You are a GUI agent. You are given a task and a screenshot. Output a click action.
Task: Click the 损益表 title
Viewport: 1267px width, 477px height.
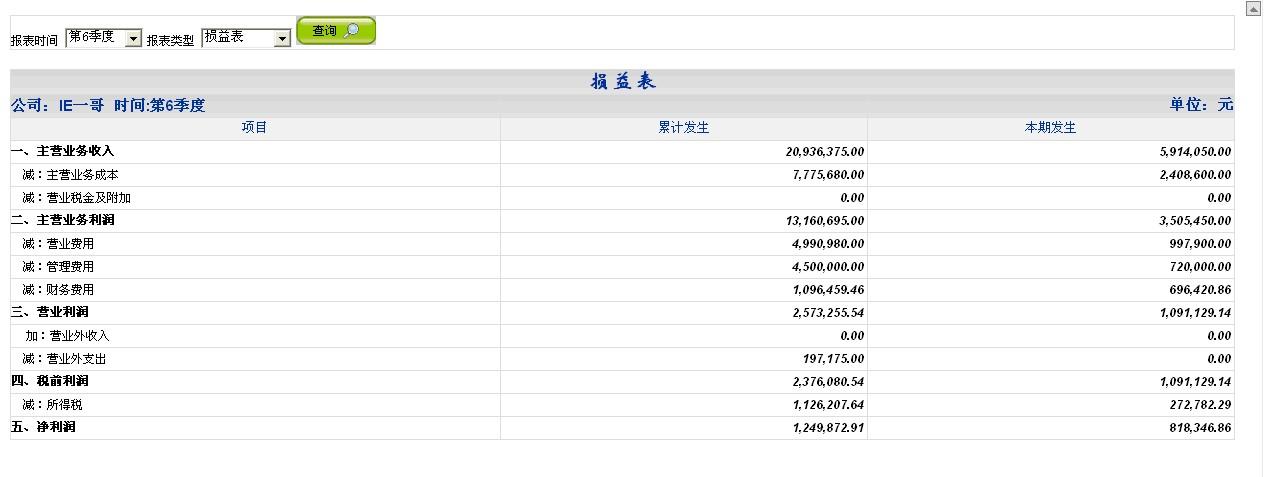623,82
